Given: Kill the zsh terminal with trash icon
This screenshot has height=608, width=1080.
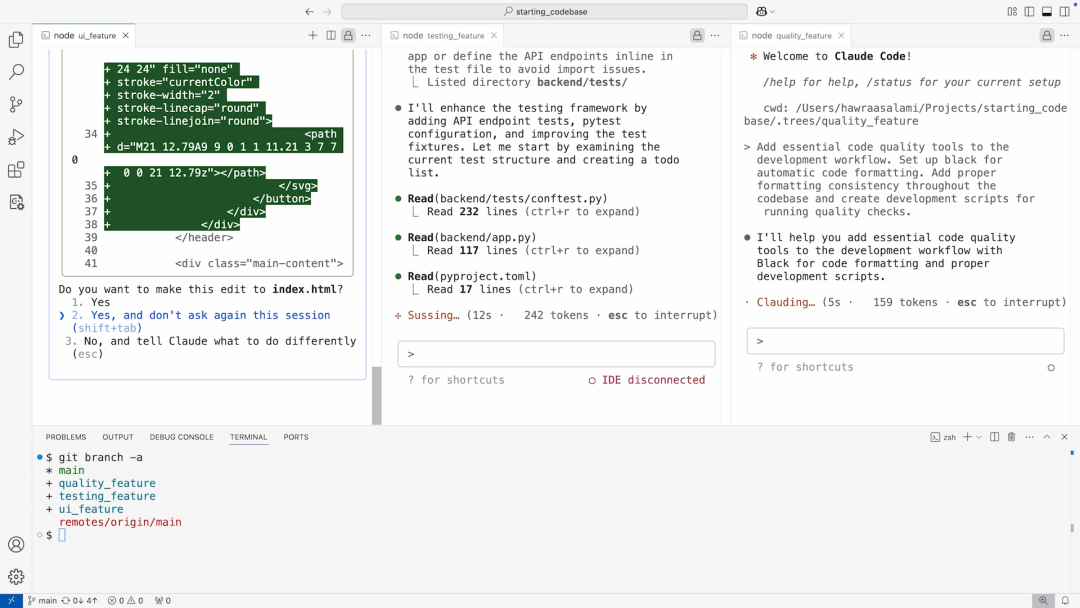Looking at the screenshot, I should (x=1011, y=437).
